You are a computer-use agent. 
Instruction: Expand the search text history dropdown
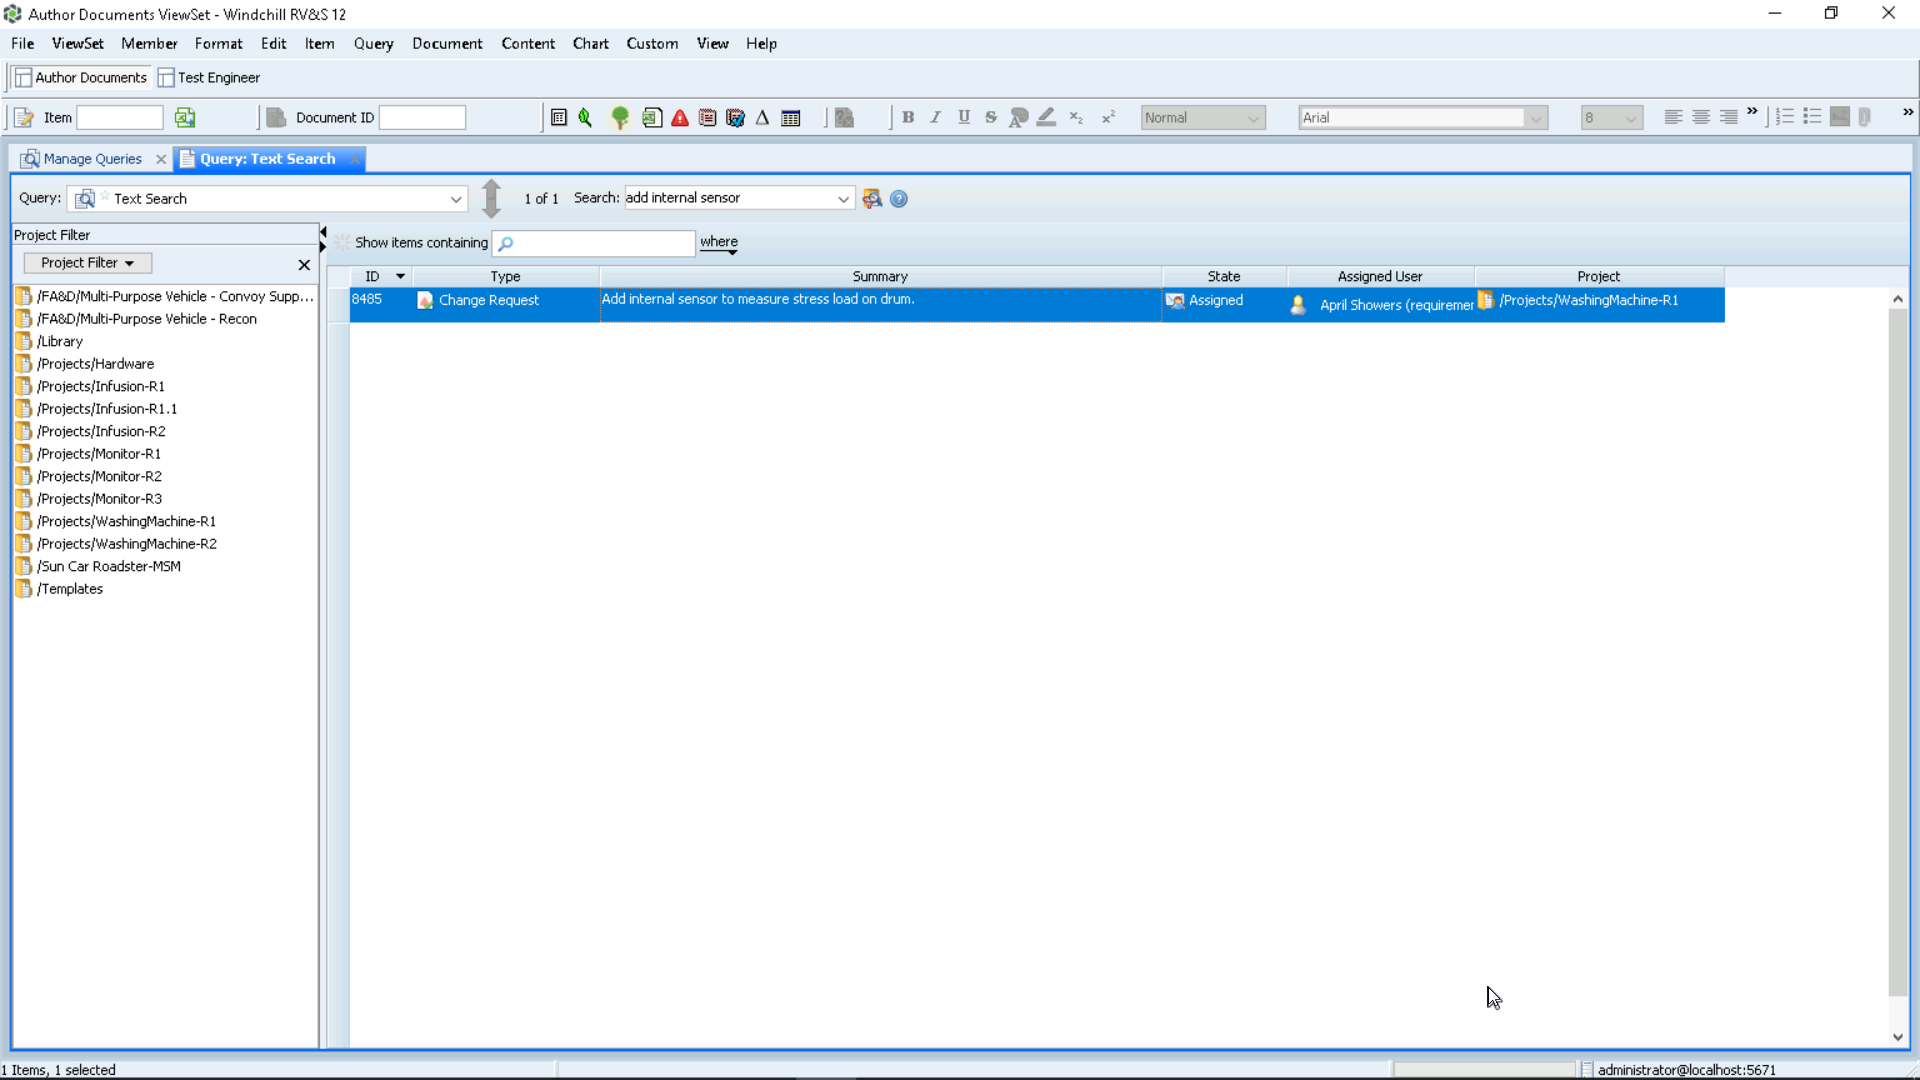(843, 199)
